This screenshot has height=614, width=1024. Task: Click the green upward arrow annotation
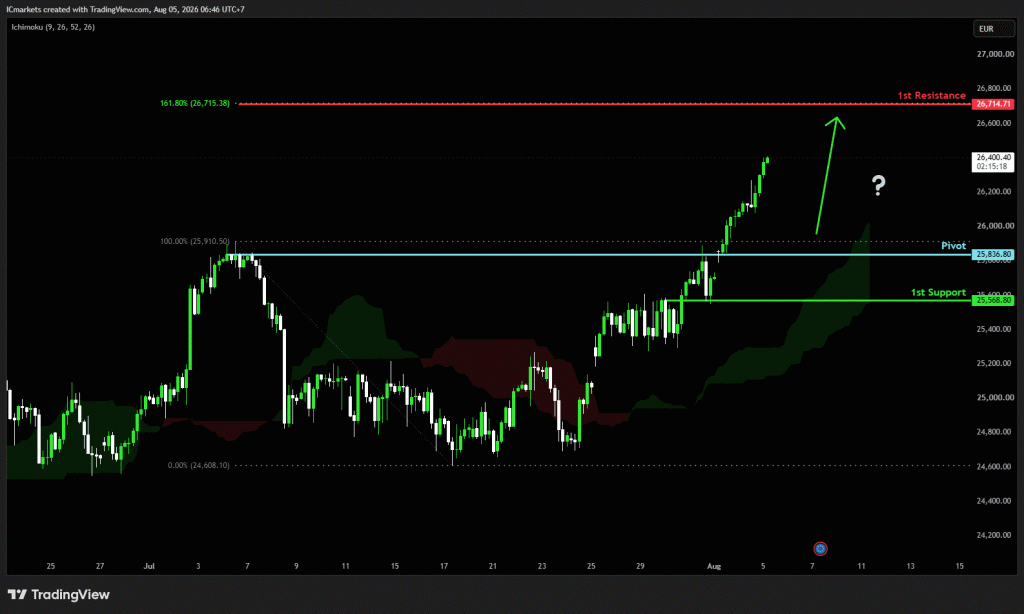(x=830, y=175)
